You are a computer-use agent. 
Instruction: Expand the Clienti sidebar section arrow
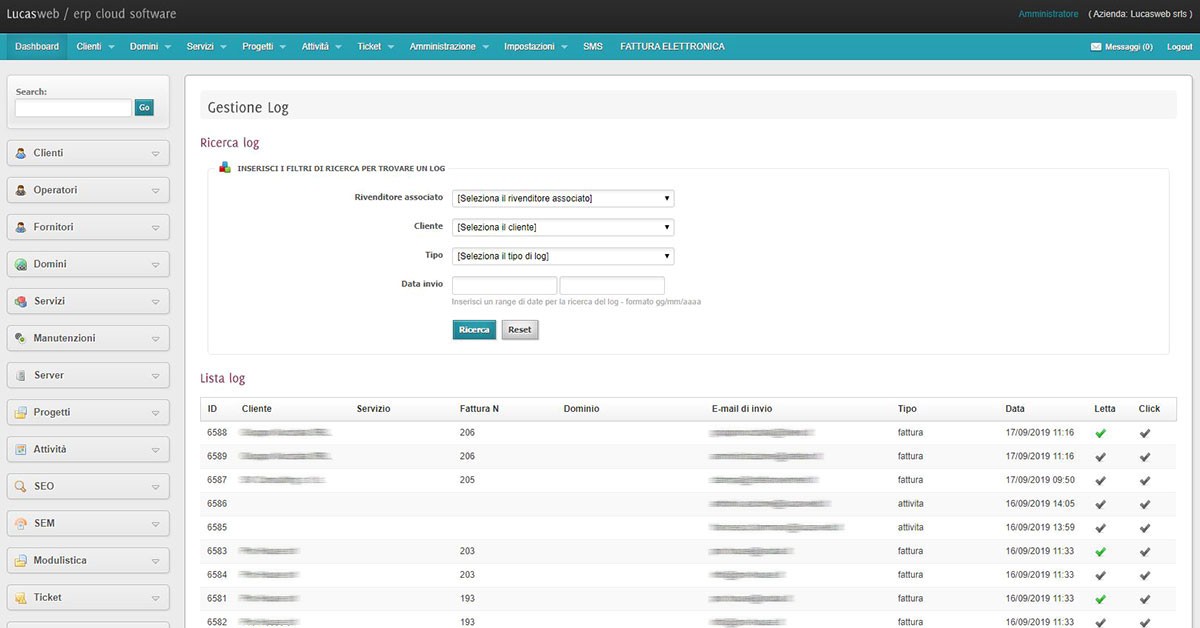pyautogui.click(x=155, y=154)
